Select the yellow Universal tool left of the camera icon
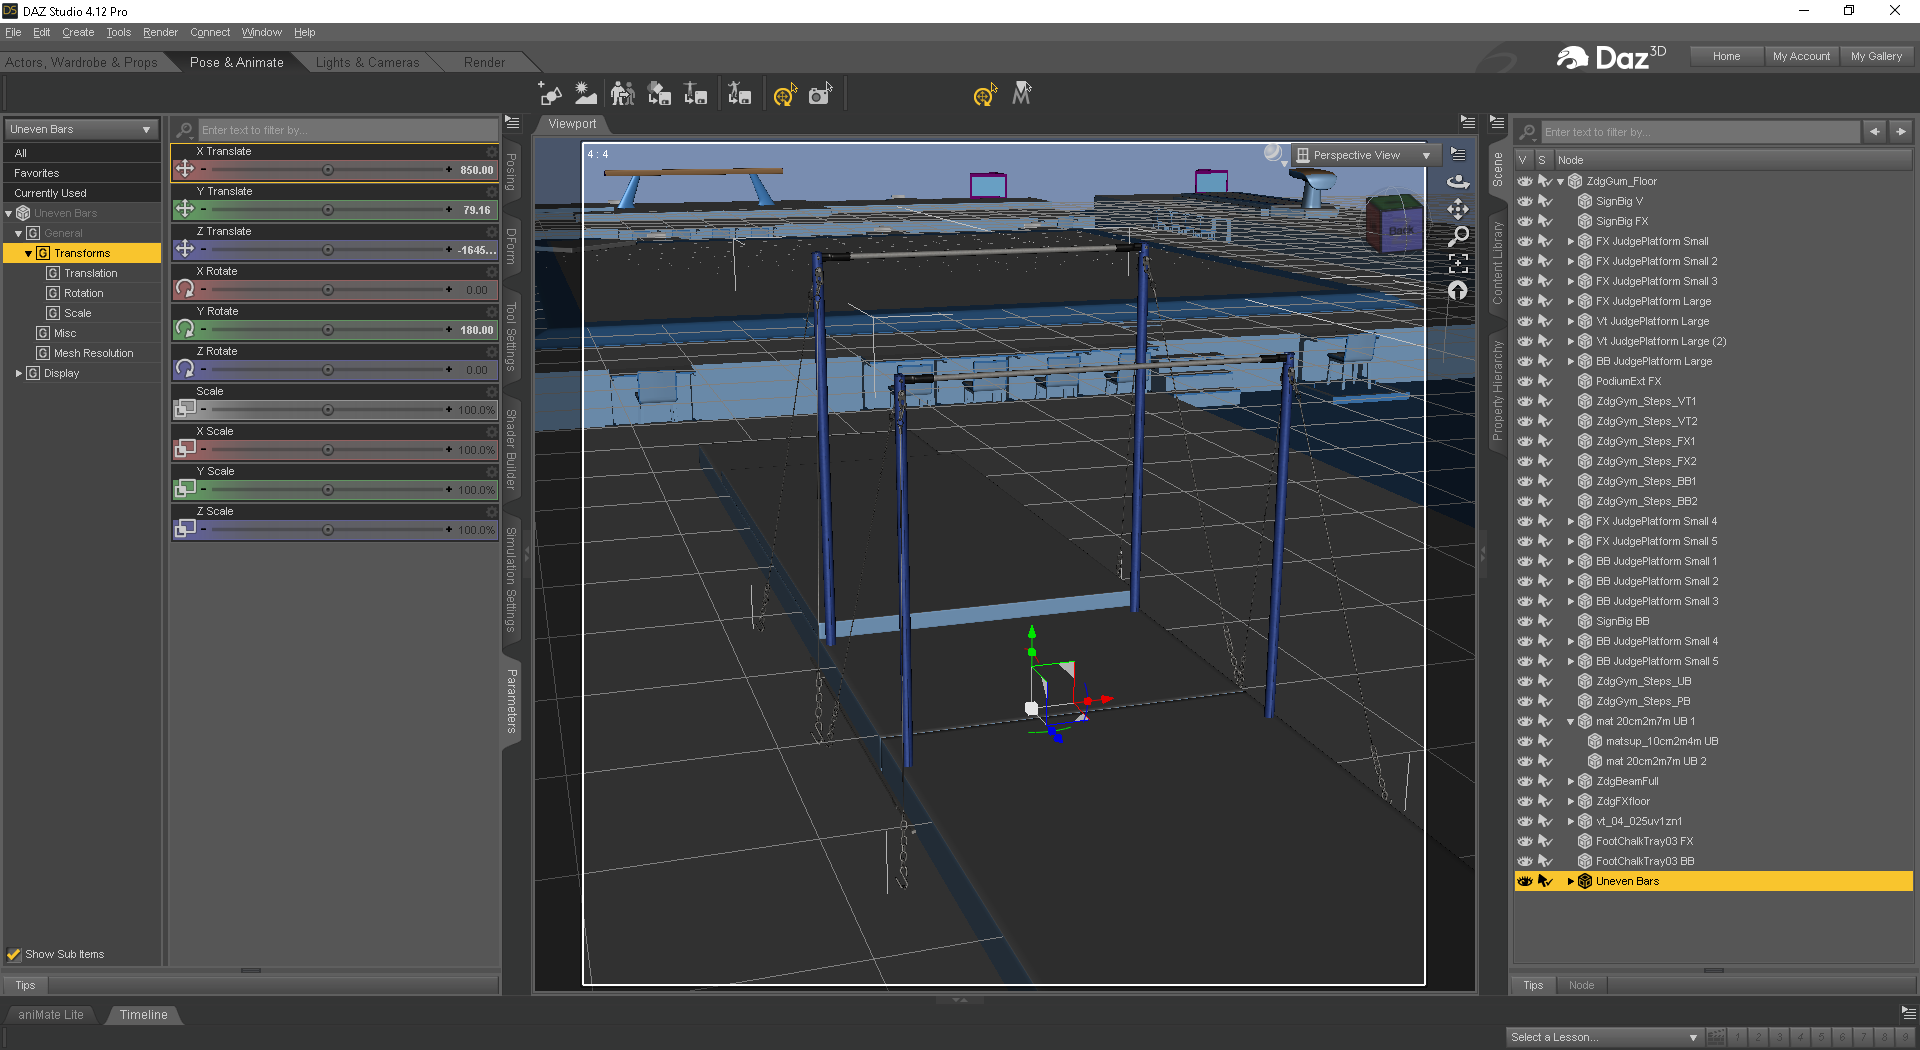This screenshot has height=1050, width=1920. tap(785, 95)
